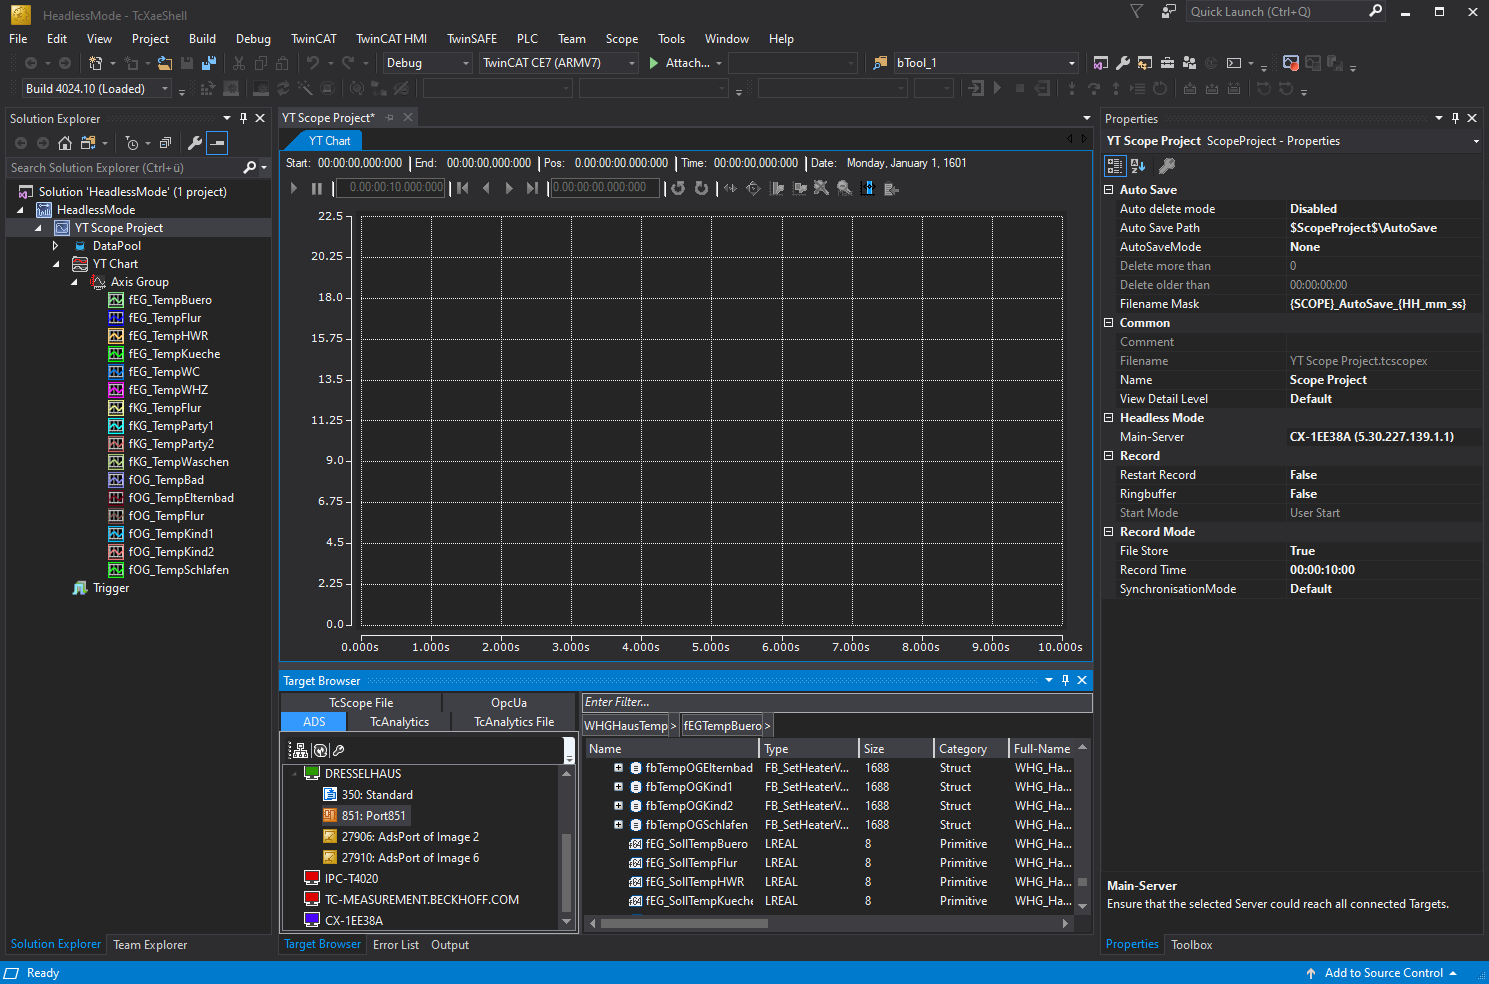Click the auto-hide pin of Solution Explorer
Viewport: 1489px width, 984px height.
pyautogui.click(x=243, y=118)
